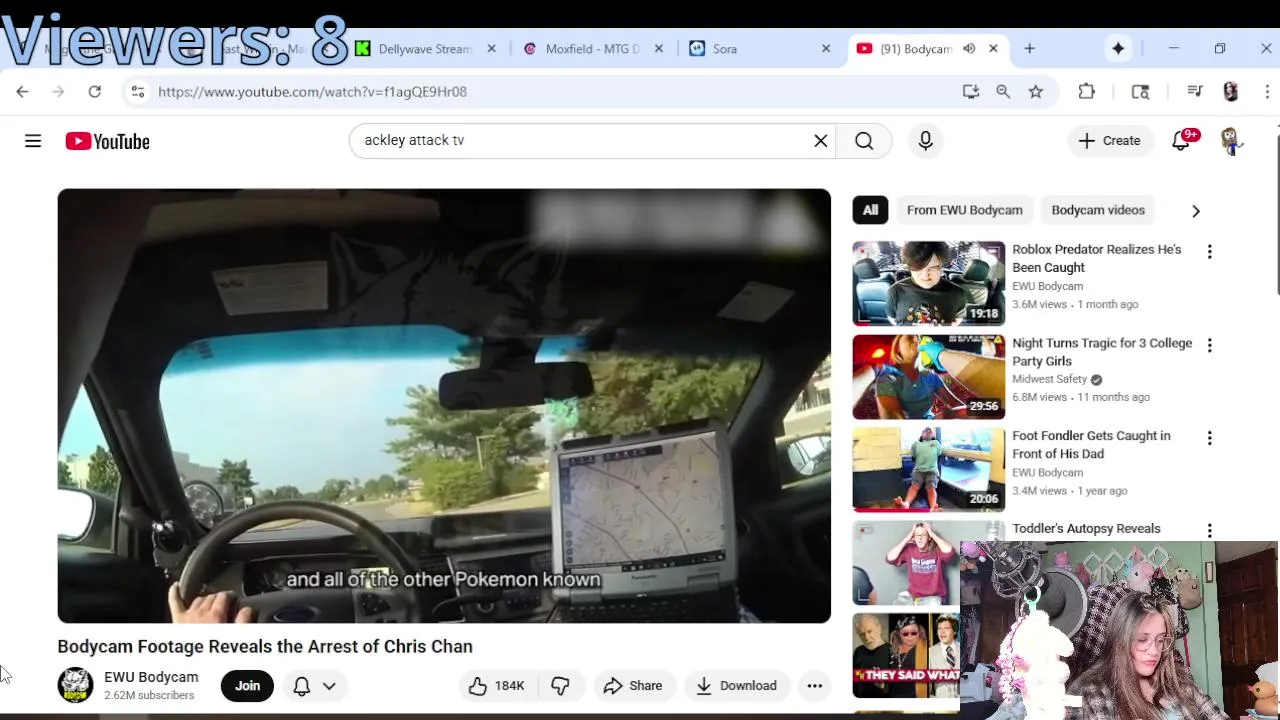Open more actions ellipsis under video

point(815,686)
